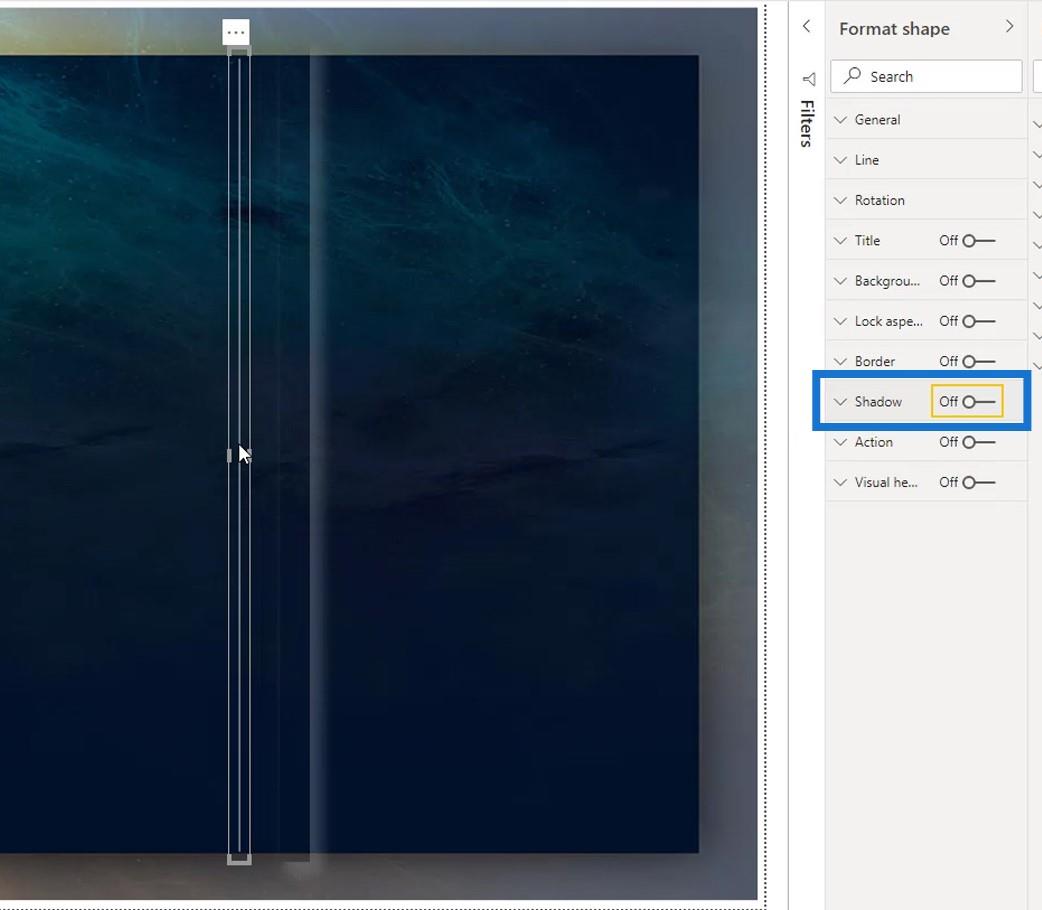This screenshot has height=910, width=1042.
Task: Turn on the Action toggle
Action: point(978,442)
